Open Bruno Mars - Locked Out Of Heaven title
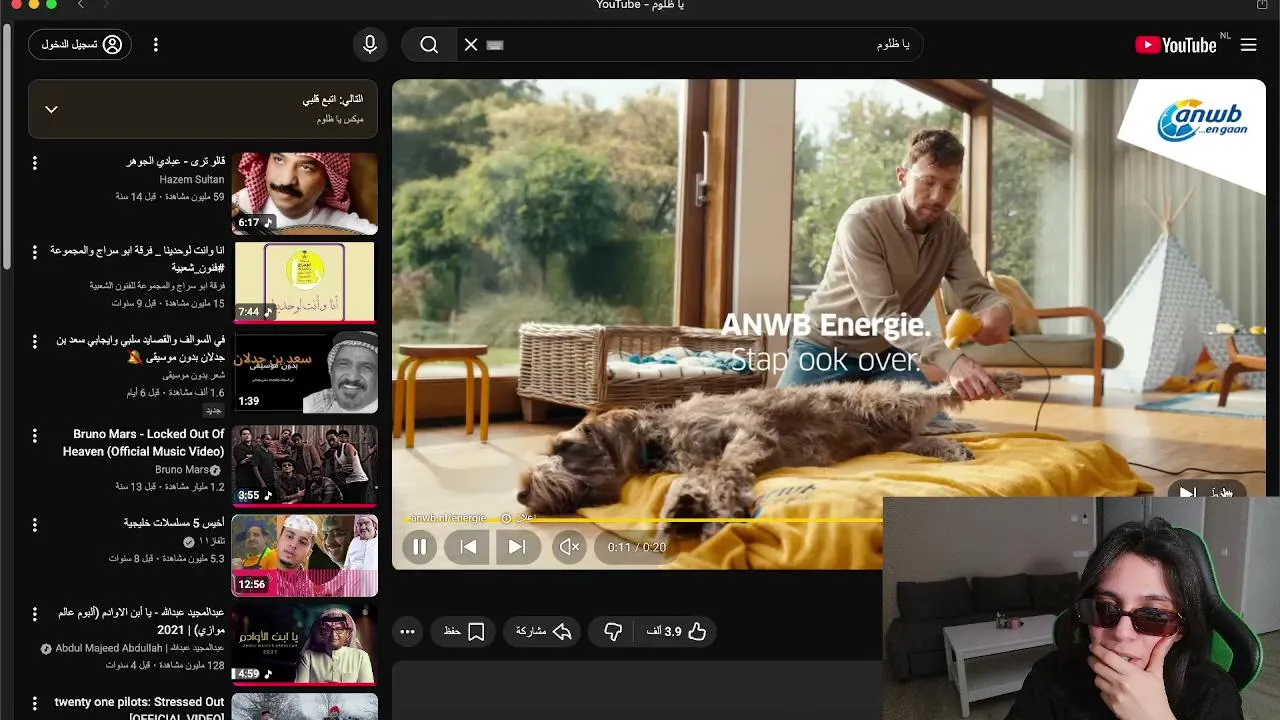Image resolution: width=1280 pixels, height=720 pixels. tap(143, 443)
